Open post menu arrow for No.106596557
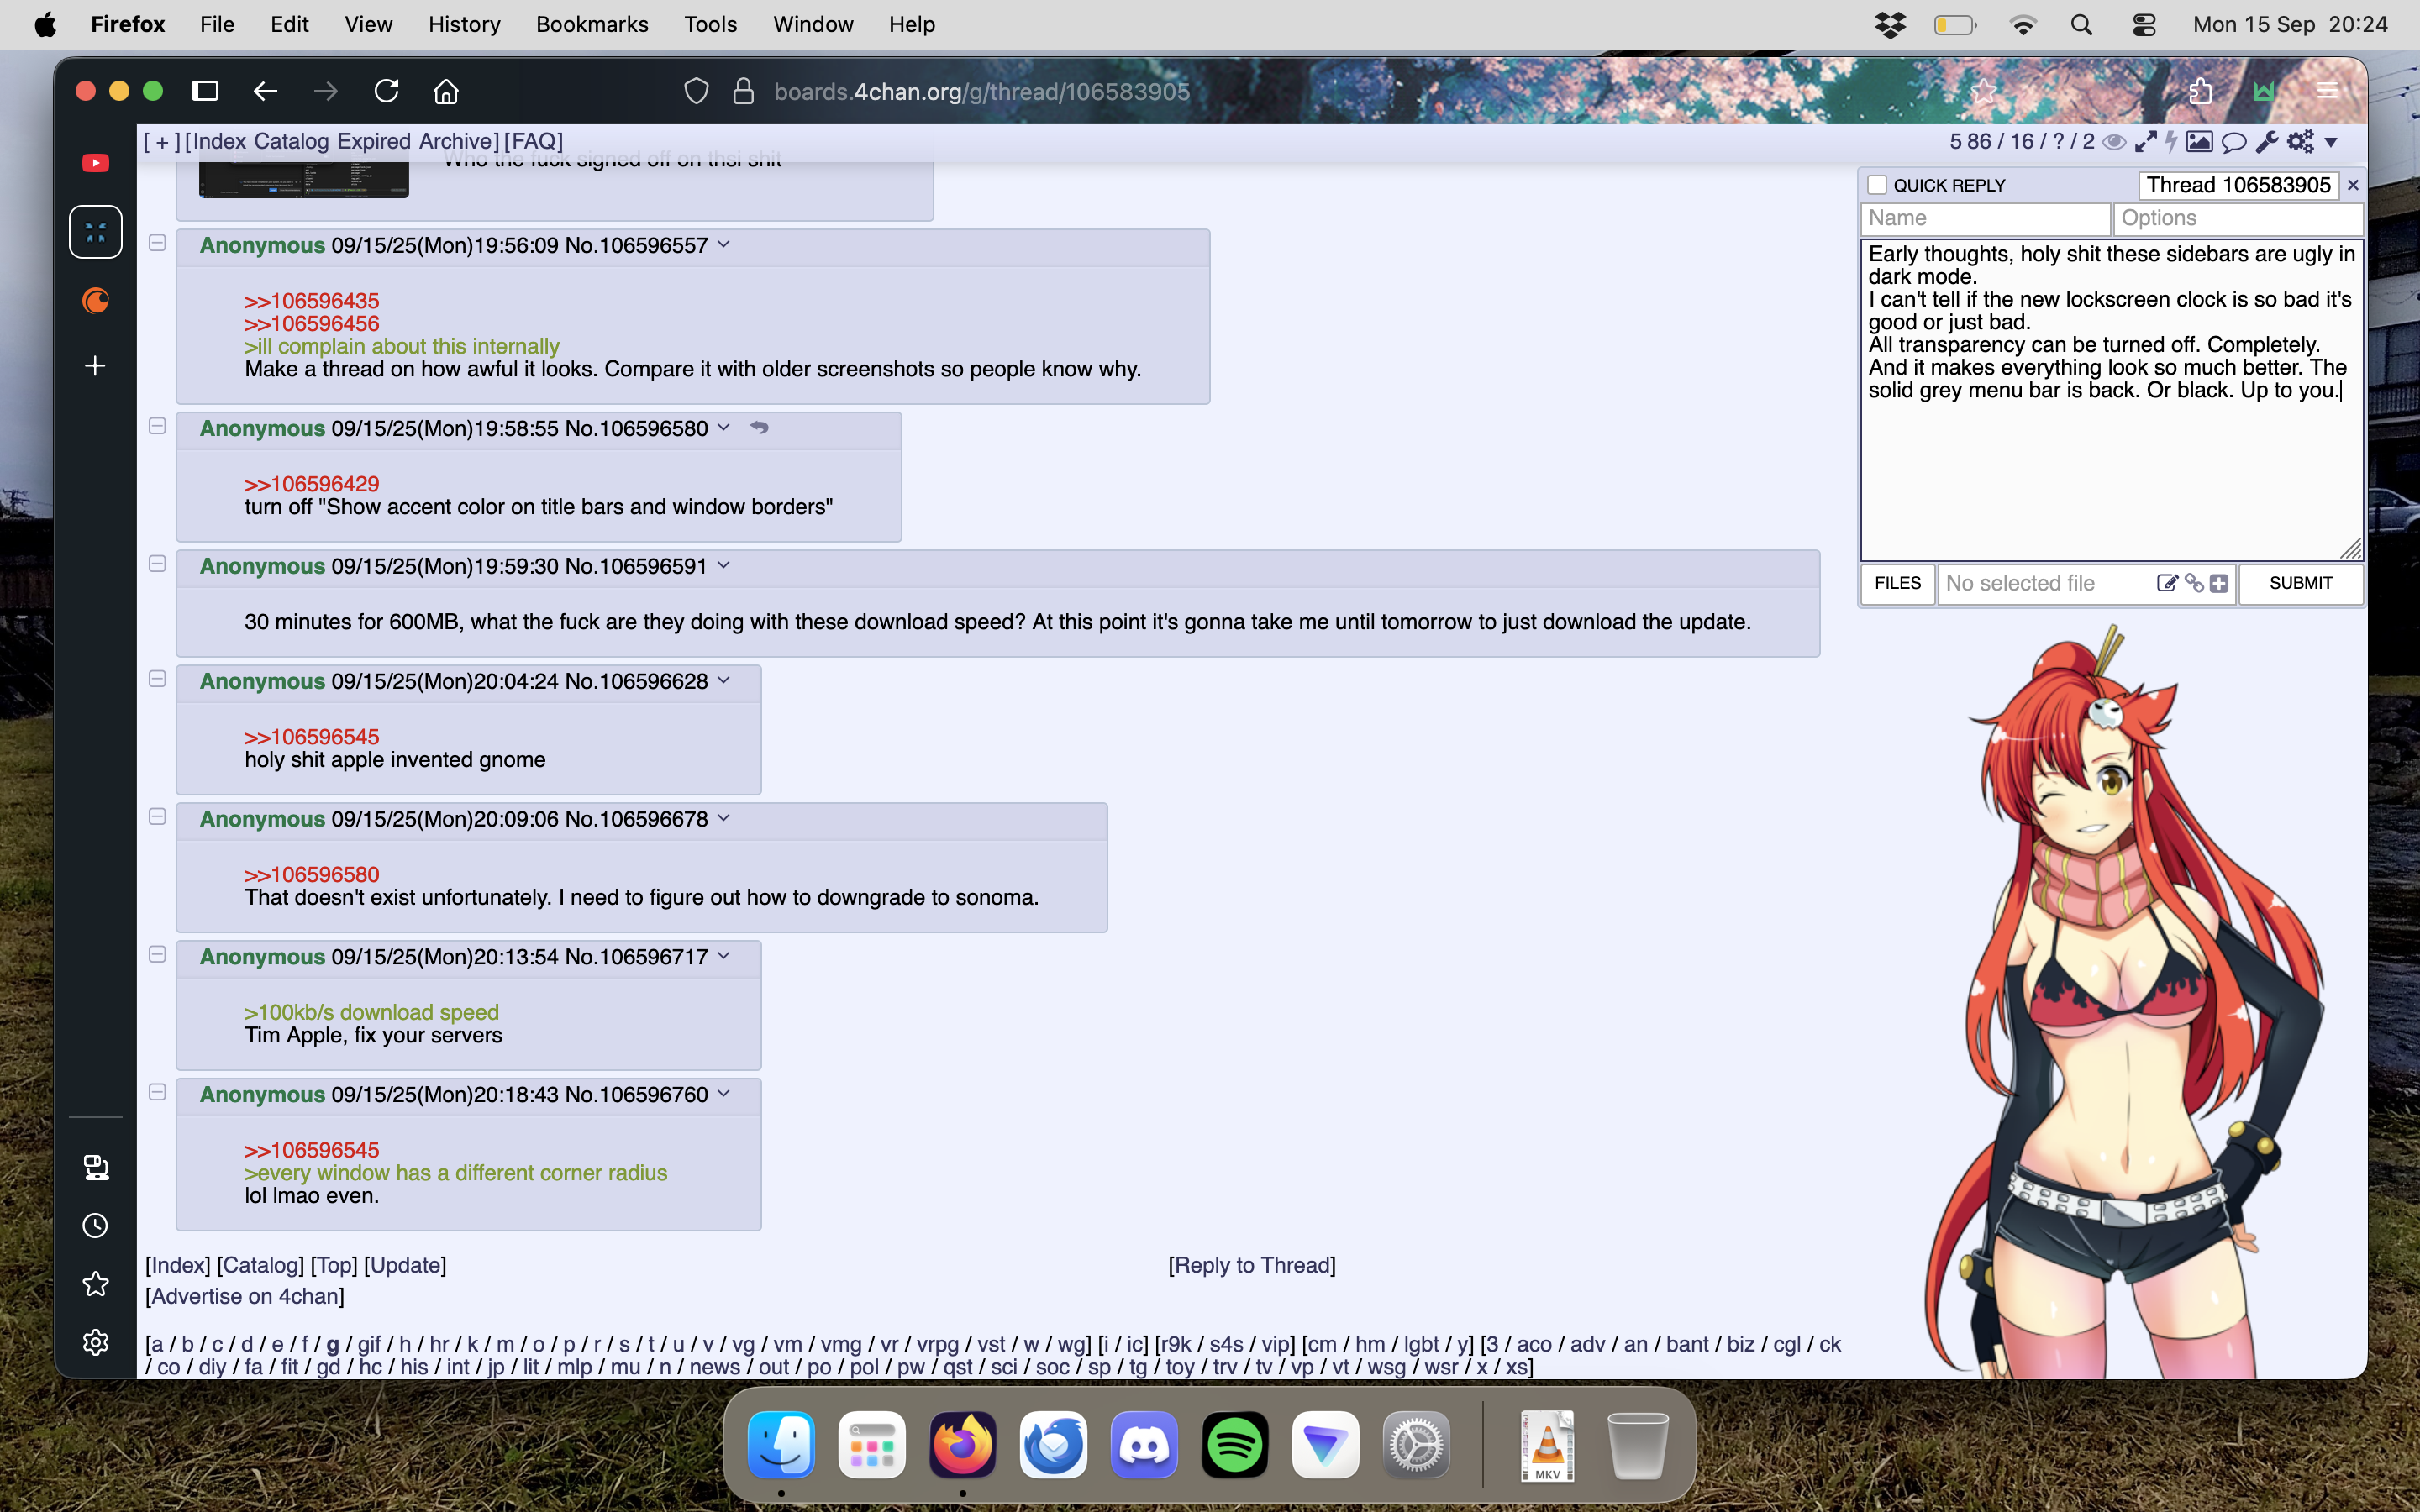Image resolution: width=2420 pixels, height=1512 pixels. coord(724,245)
